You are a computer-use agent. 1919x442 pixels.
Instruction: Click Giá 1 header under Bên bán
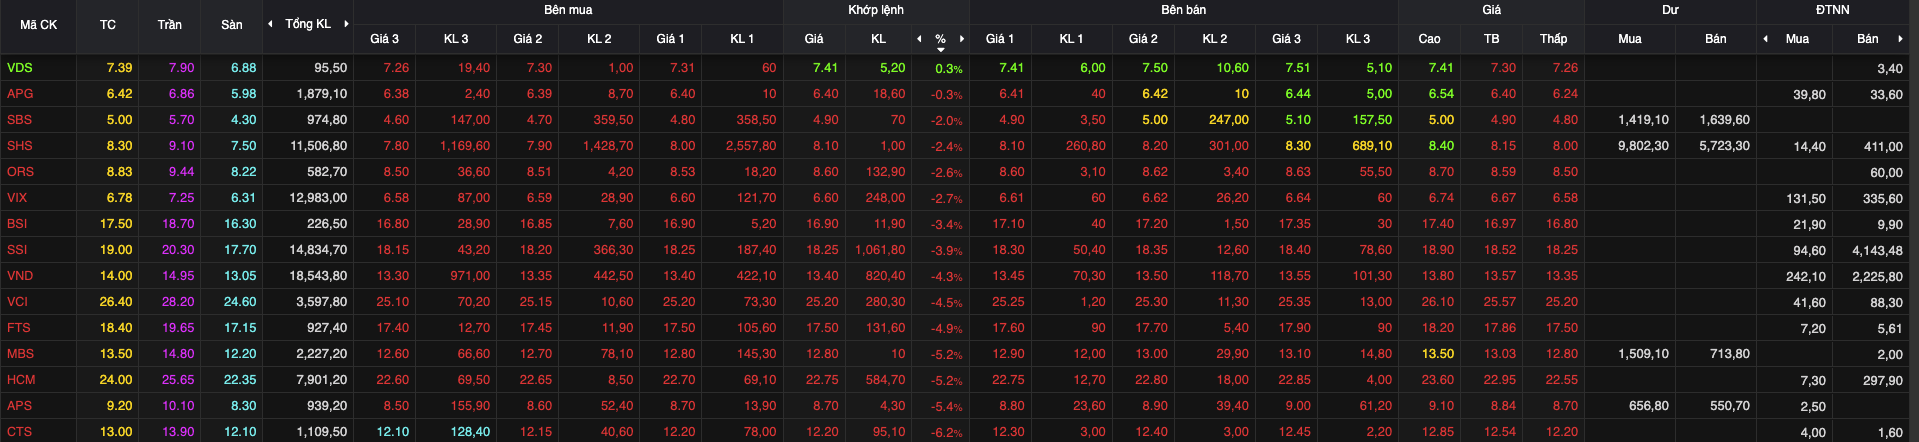pos(999,39)
